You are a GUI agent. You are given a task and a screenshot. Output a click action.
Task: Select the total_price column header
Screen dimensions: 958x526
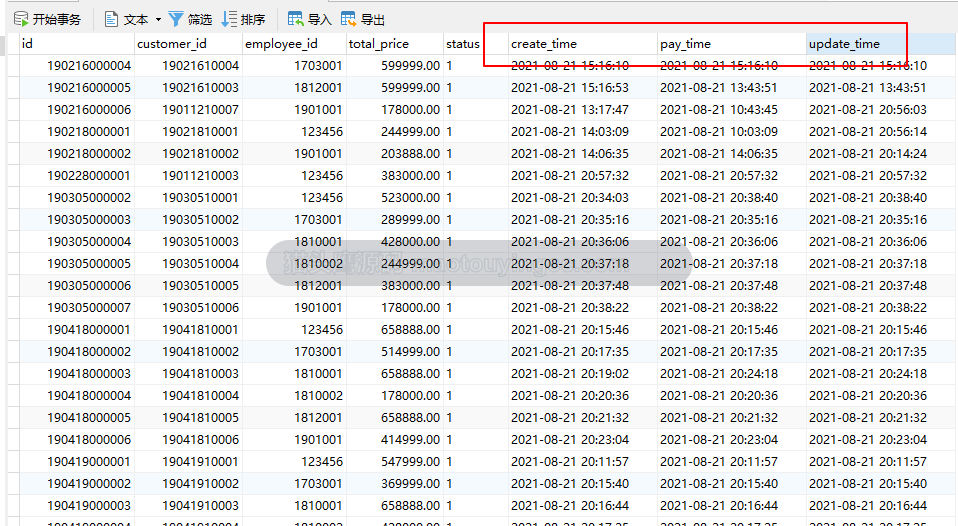click(x=395, y=44)
